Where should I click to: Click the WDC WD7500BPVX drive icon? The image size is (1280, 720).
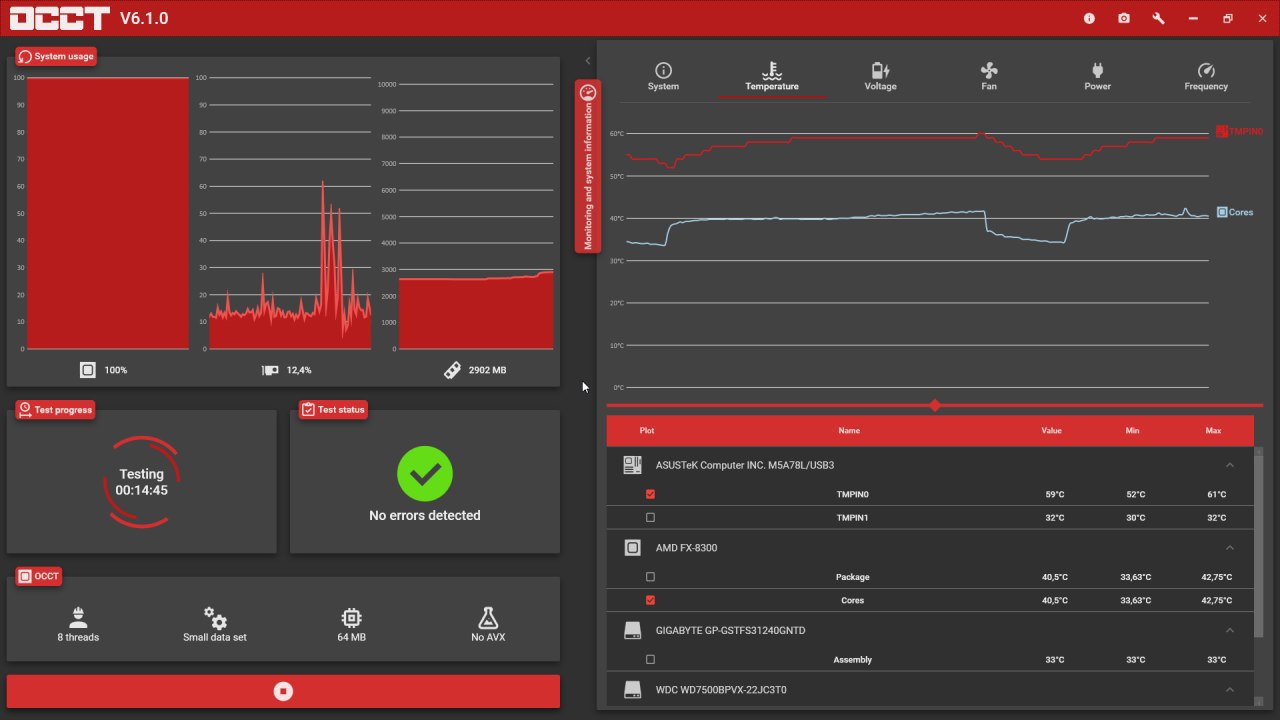point(632,690)
